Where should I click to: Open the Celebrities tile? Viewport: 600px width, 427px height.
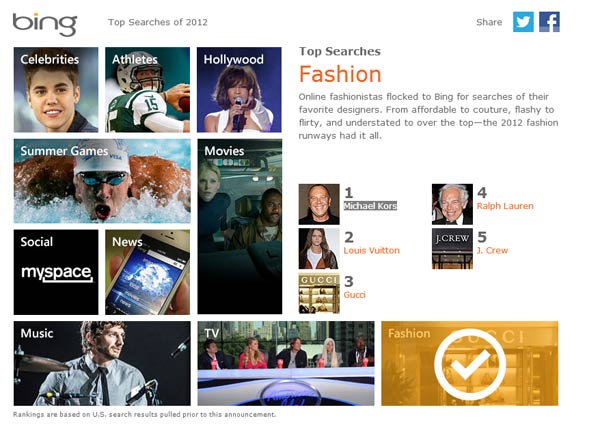[56, 90]
